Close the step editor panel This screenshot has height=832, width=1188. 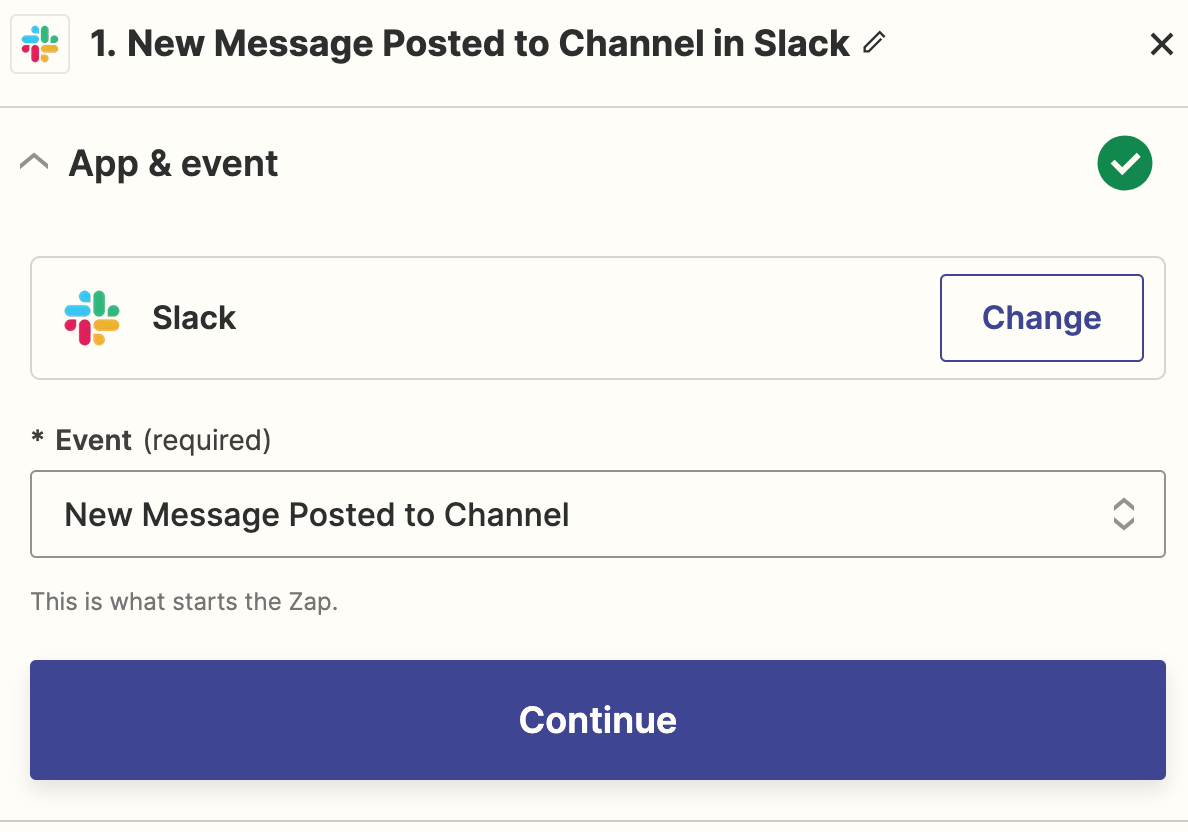coord(1161,44)
